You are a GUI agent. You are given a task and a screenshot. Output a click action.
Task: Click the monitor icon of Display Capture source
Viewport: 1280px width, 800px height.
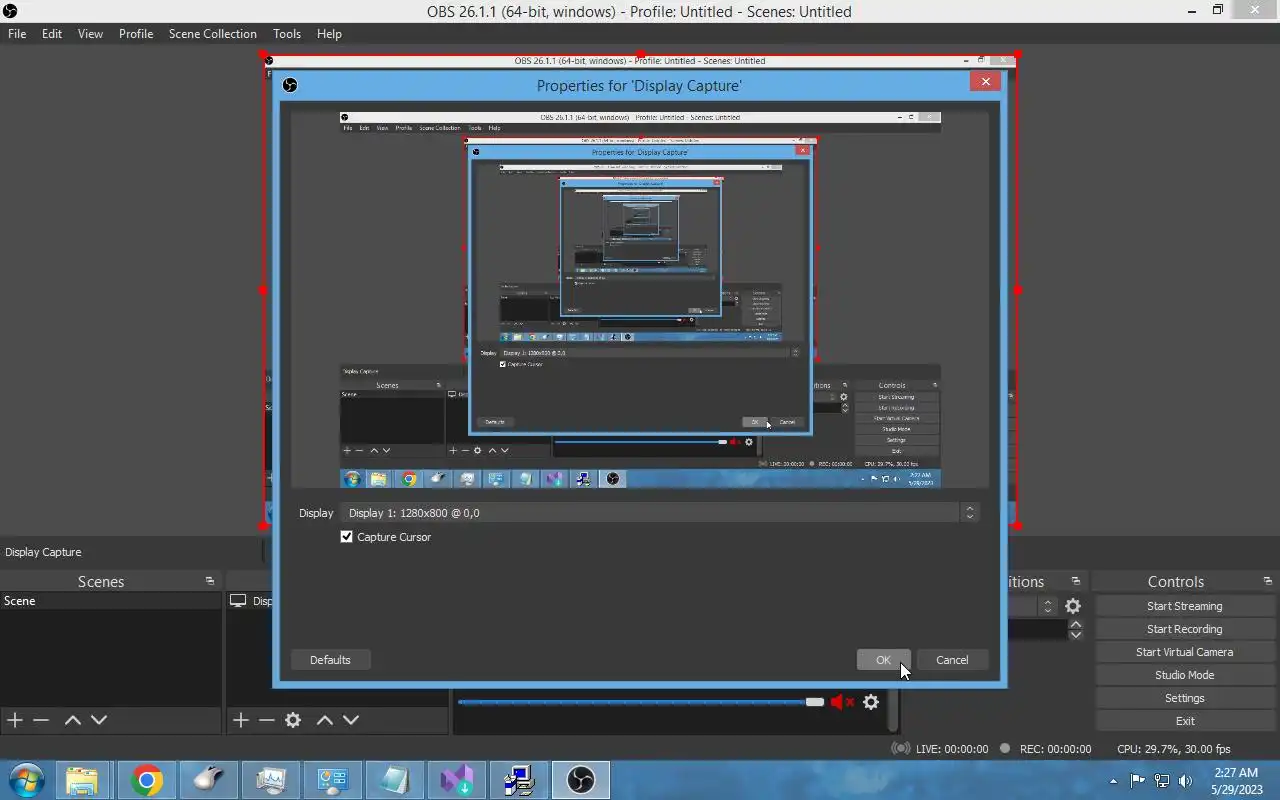pyautogui.click(x=238, y=601)
